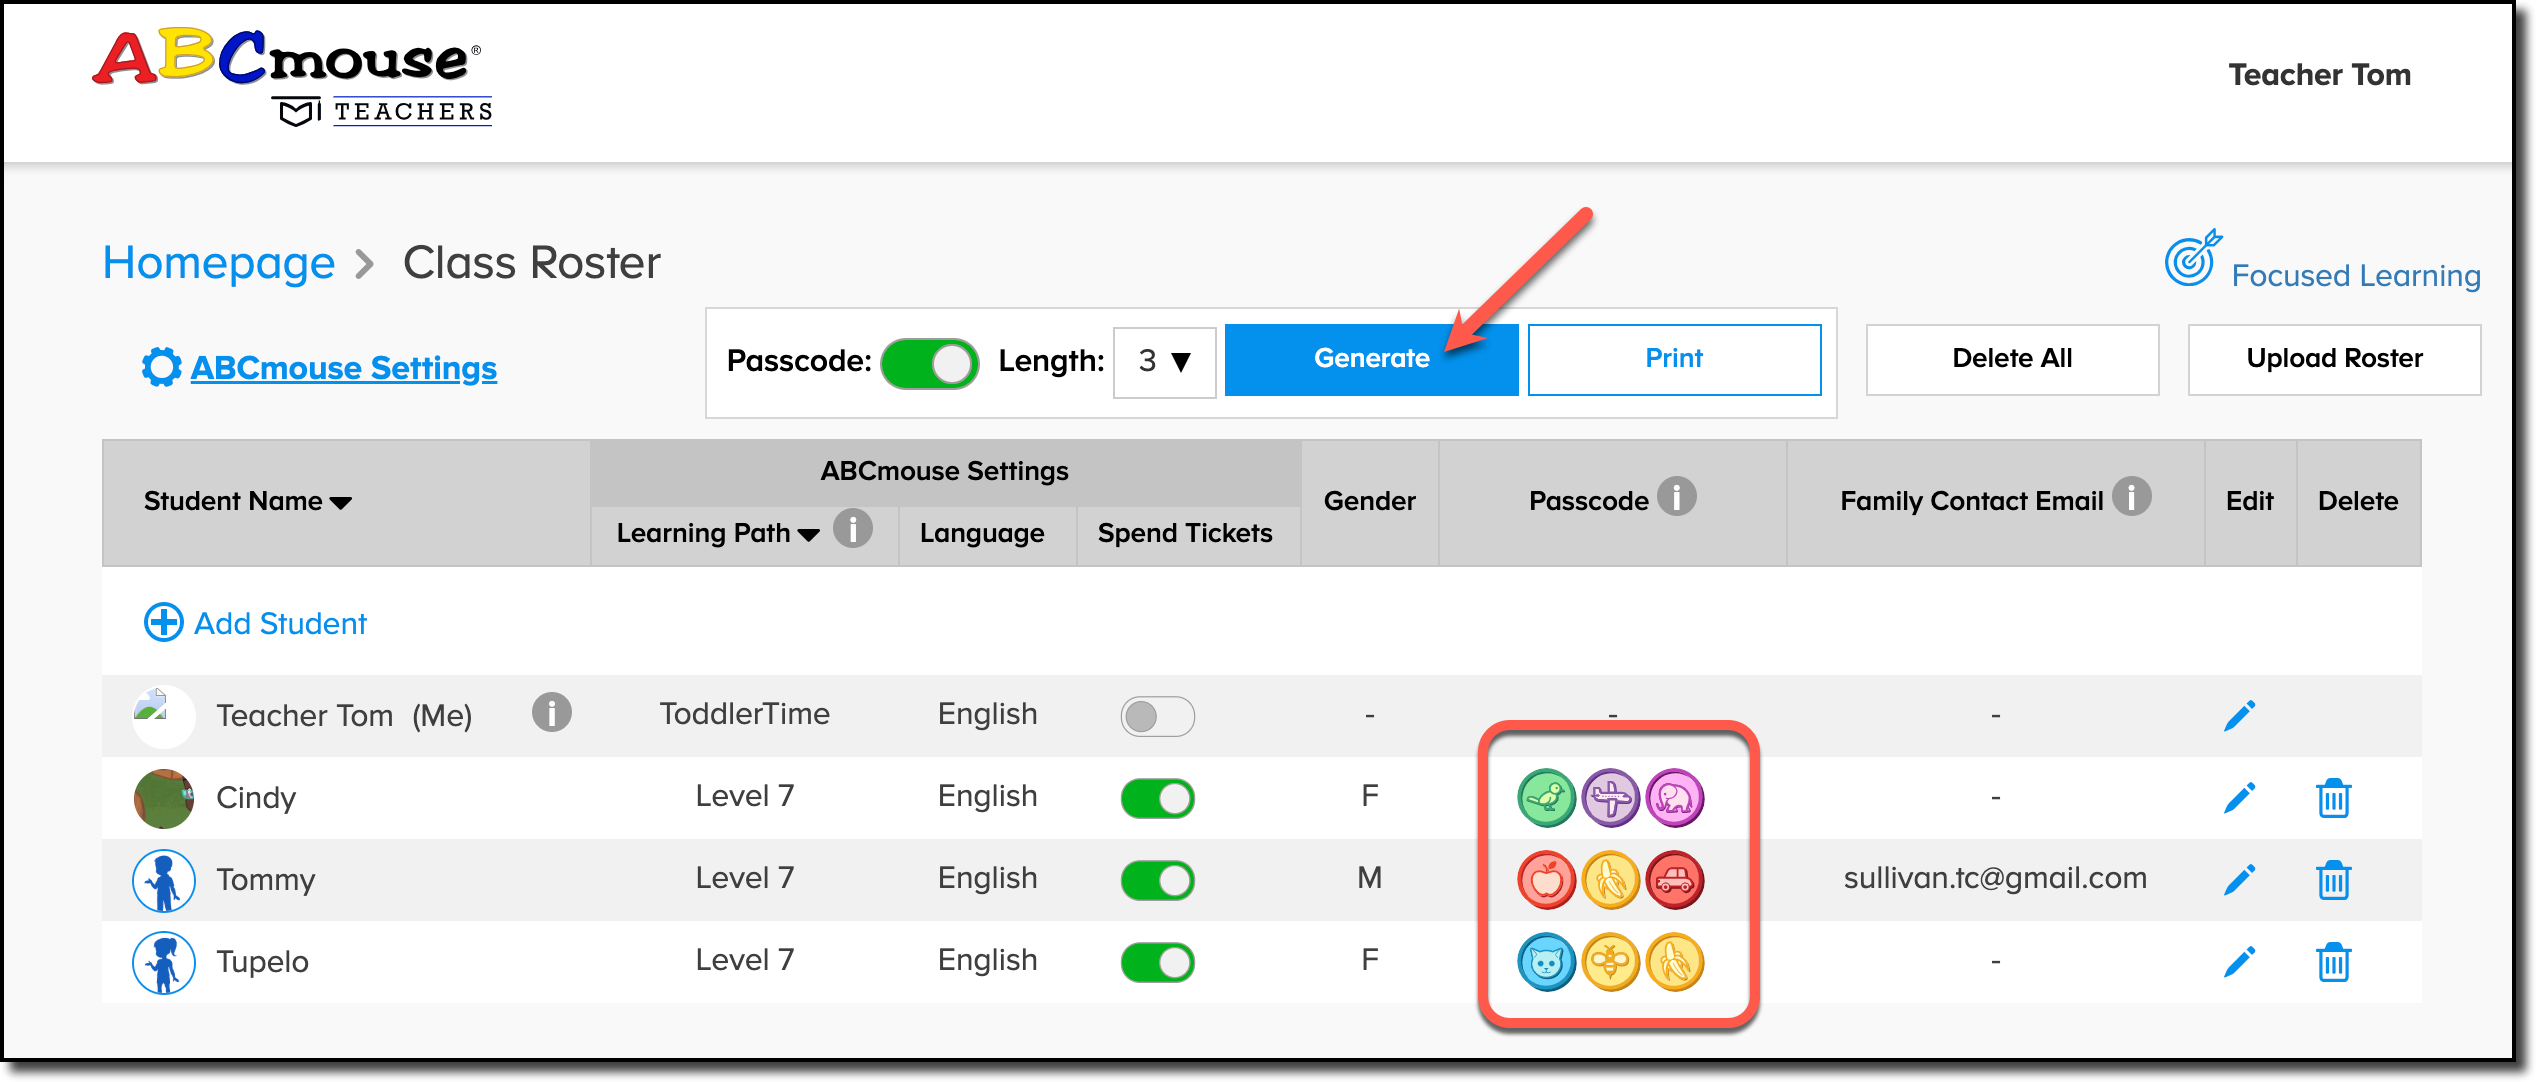Navigate to Homepage via breadcrumb
Viewport: 2536px width, 1082px height.
click(219, 262)
